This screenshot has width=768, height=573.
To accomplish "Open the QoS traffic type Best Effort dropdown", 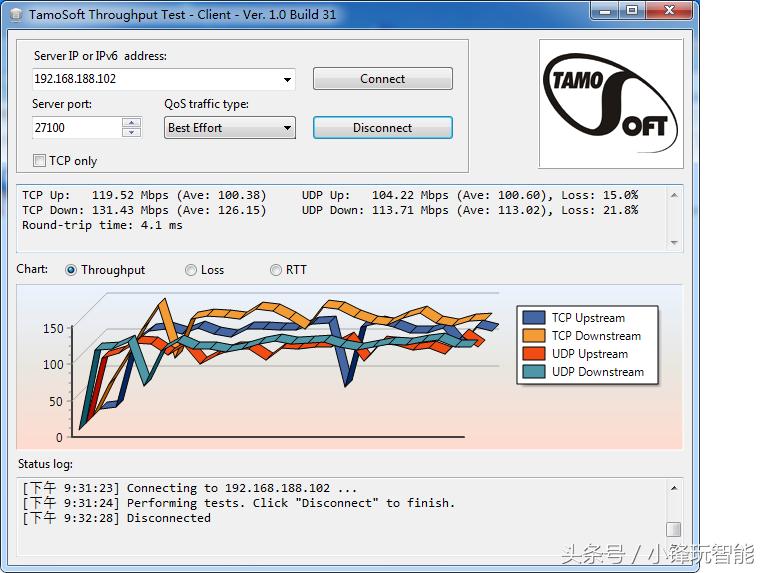I will (230, 128).
